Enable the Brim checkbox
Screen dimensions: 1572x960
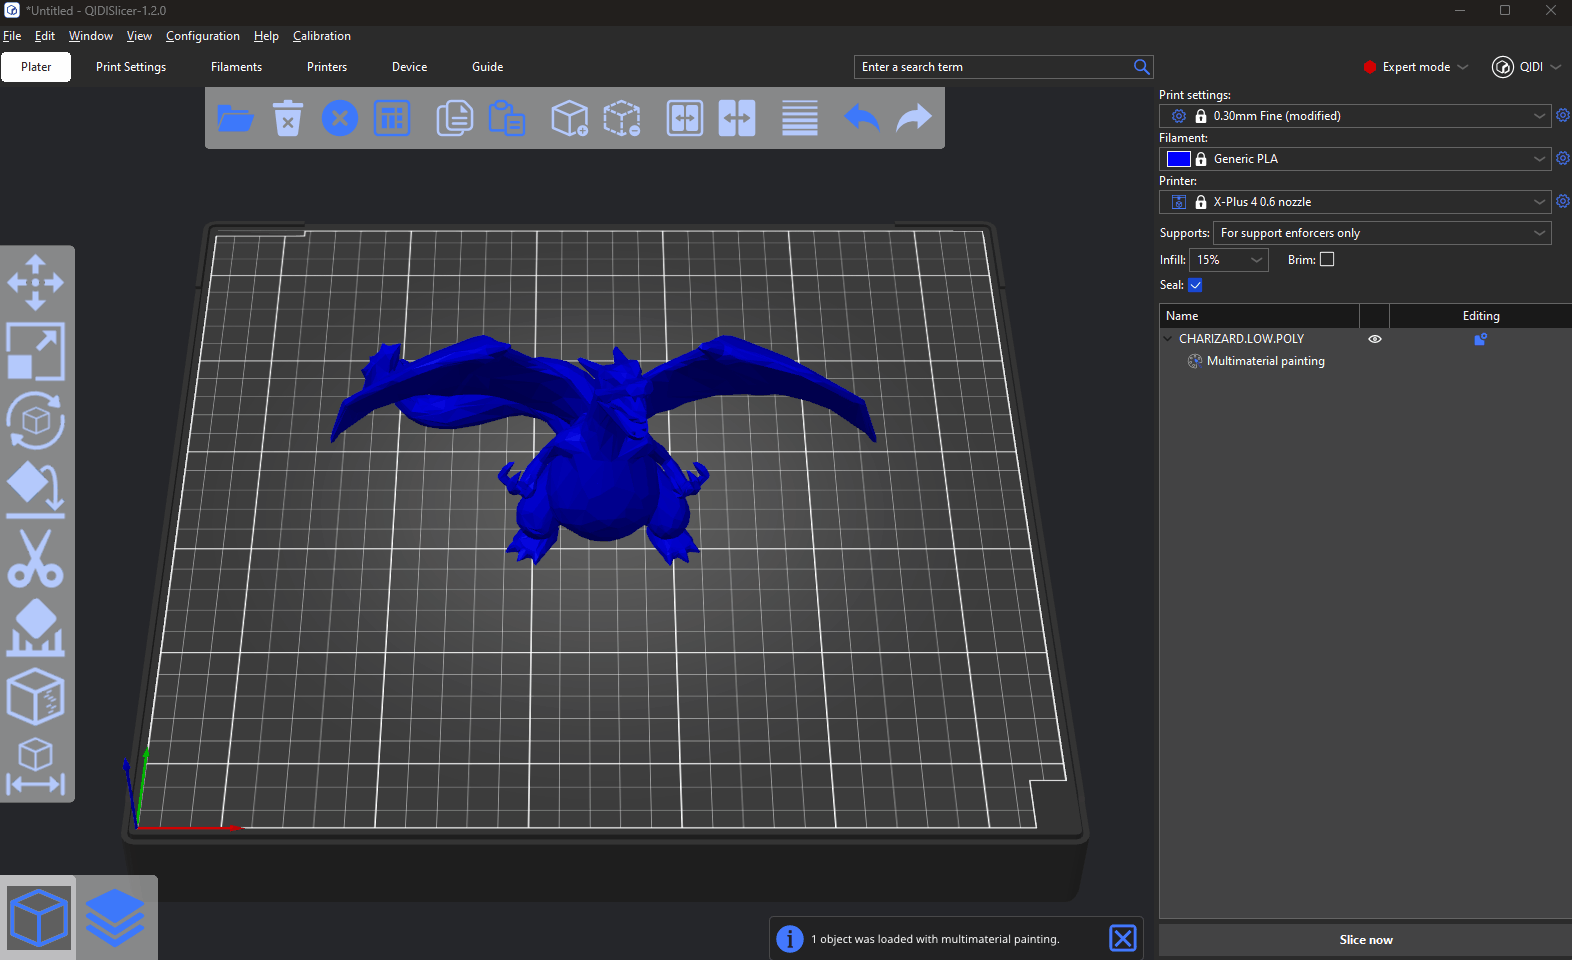1327,259
